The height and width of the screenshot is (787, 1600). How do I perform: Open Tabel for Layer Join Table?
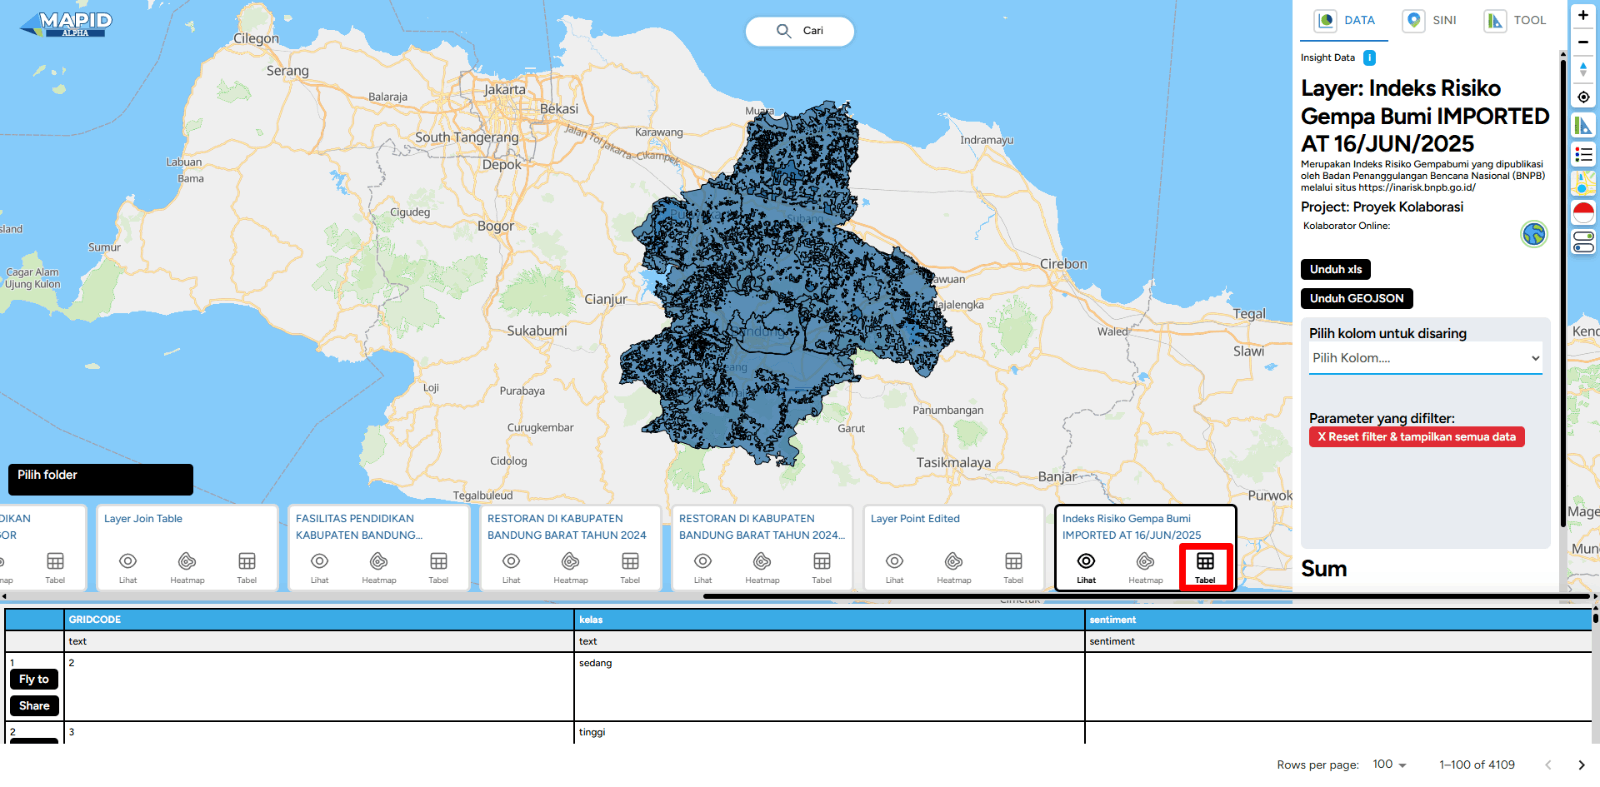247,567
